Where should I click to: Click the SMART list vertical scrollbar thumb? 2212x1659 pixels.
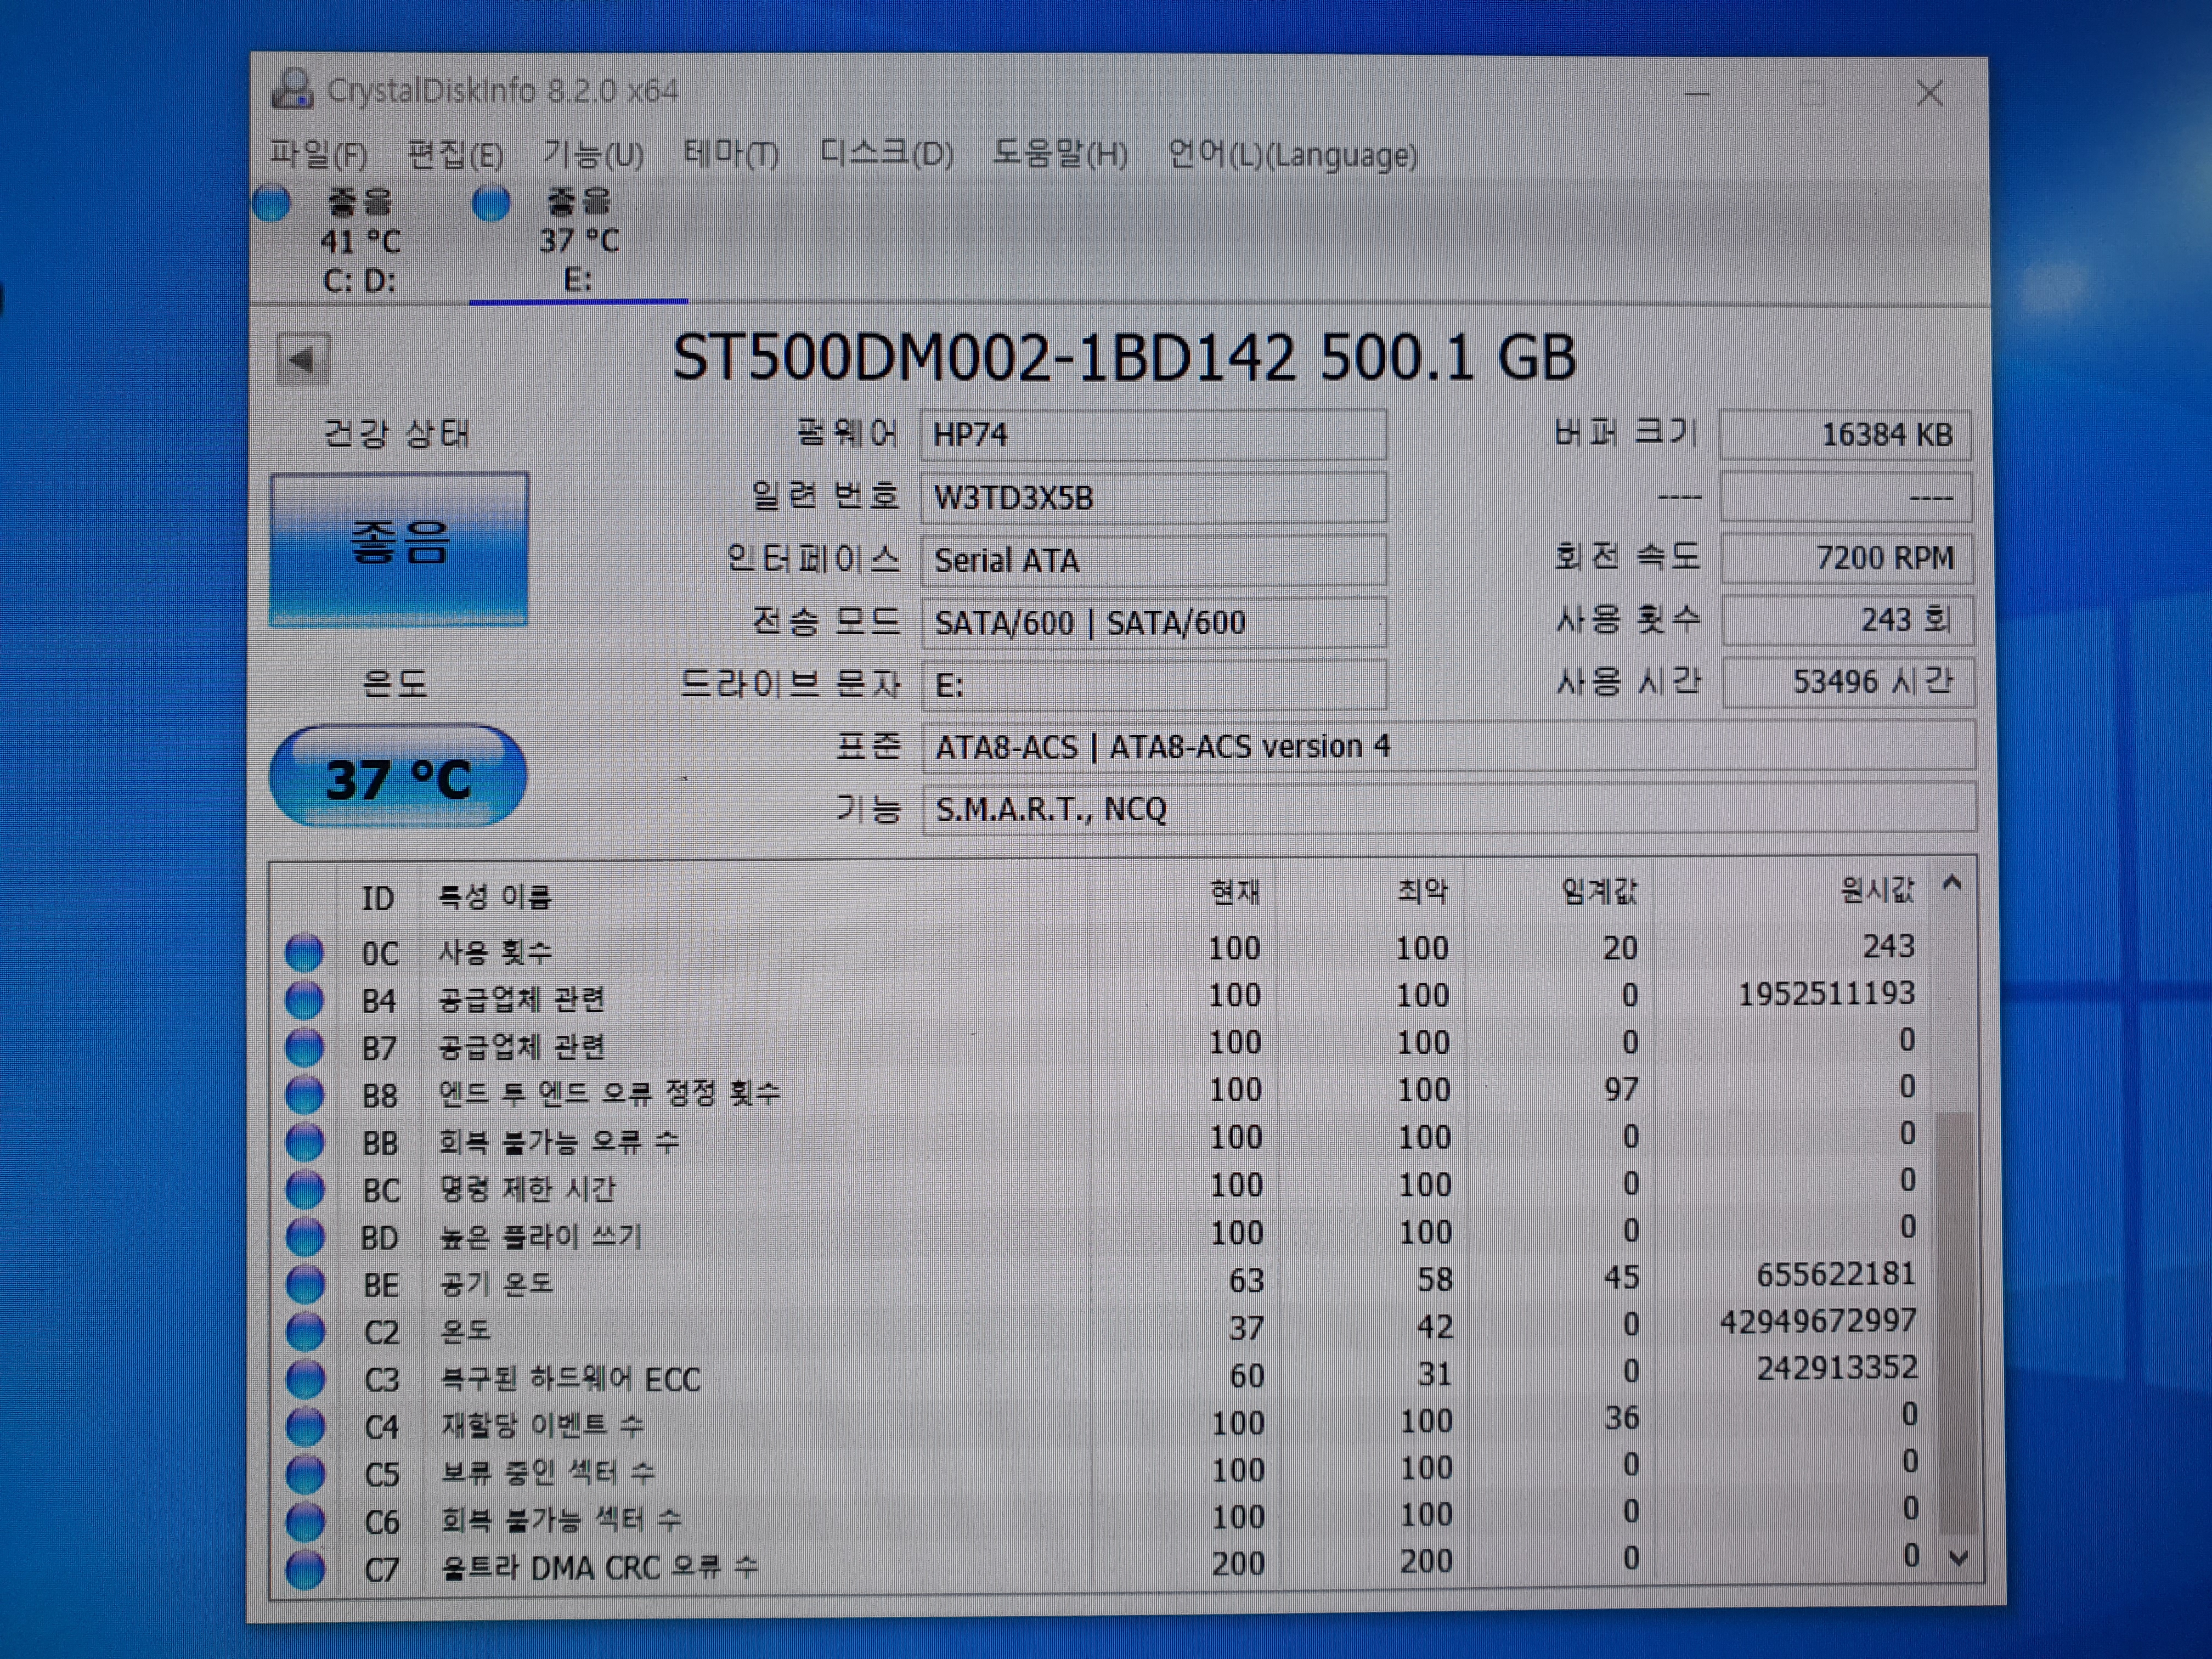click(x=1956, y=1322)
